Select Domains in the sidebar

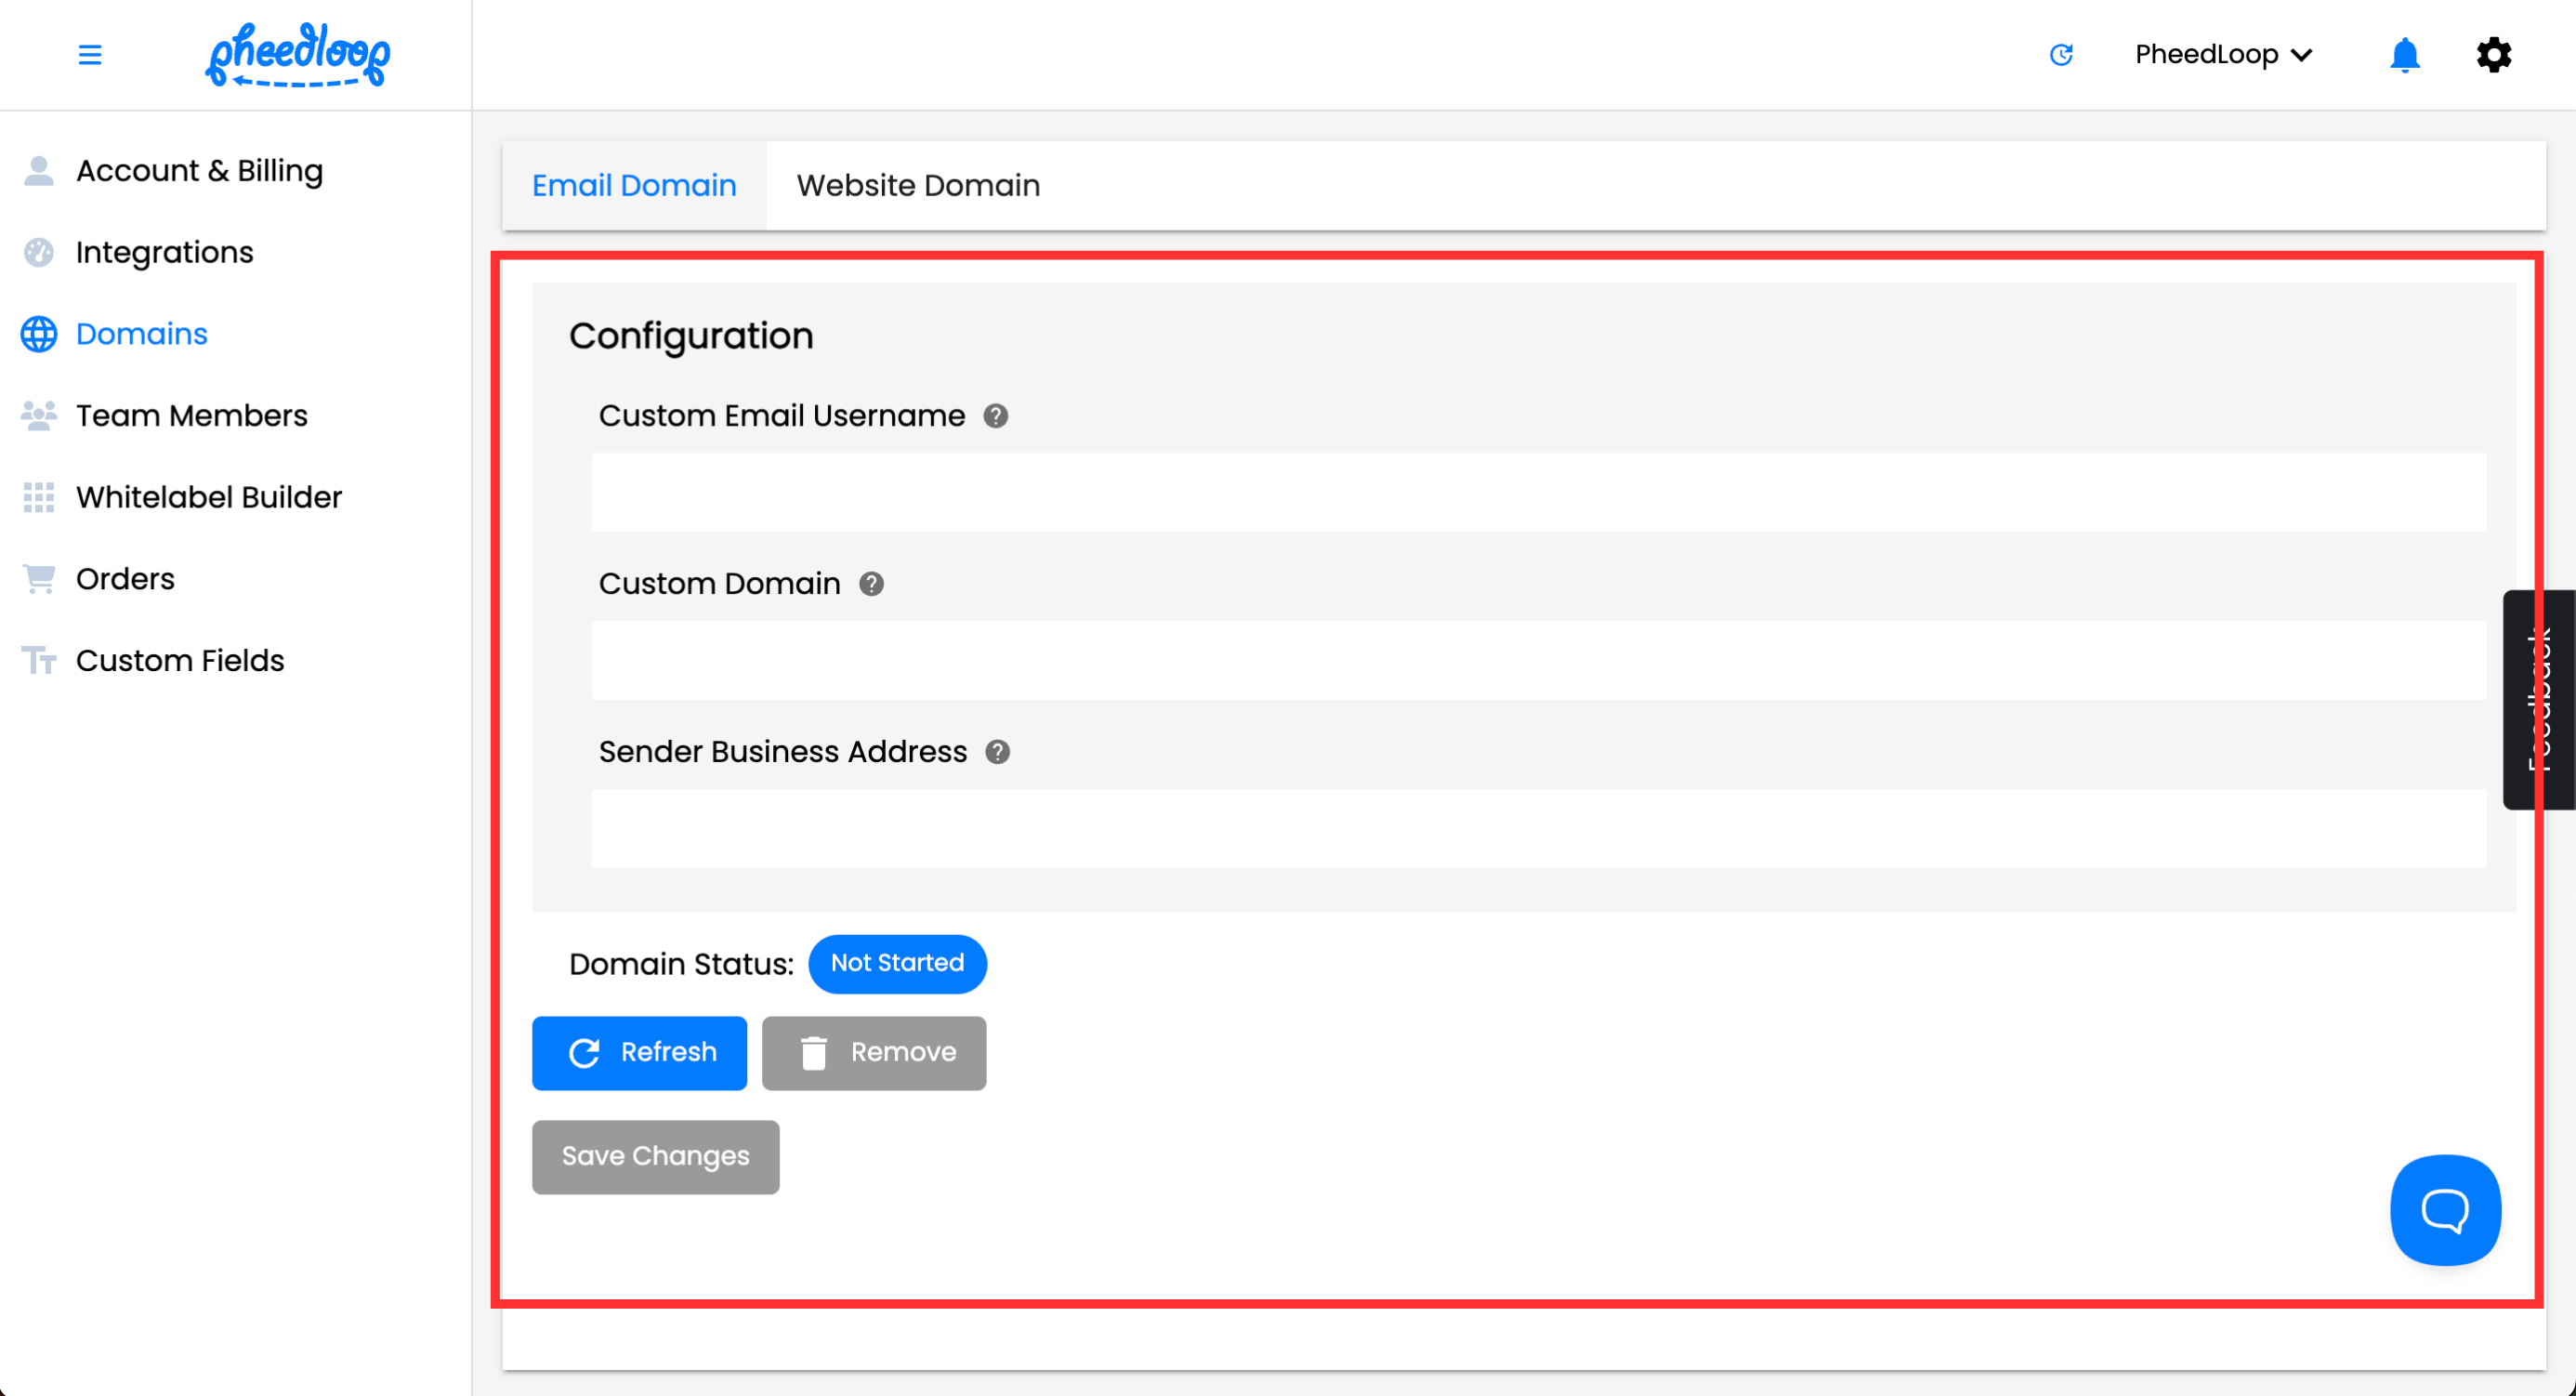pyautogui.click(x=142, y=334)
